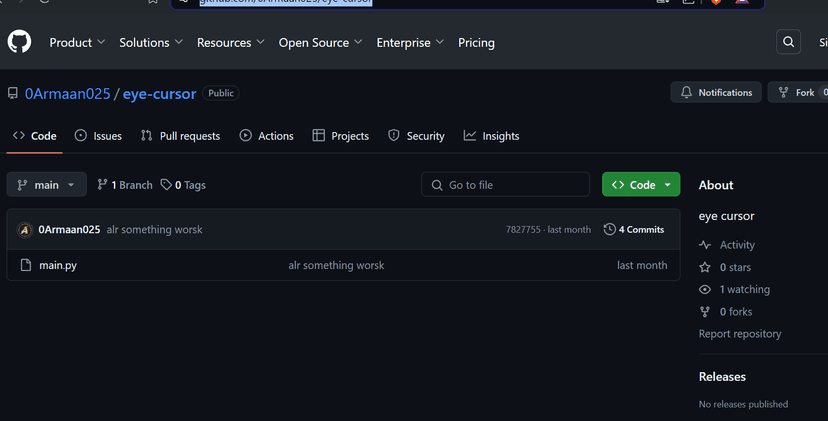The height and width of the screenshot is (421, 828).
Task: Open commit history via 4 Commits
Action: (x=634, y=230)
